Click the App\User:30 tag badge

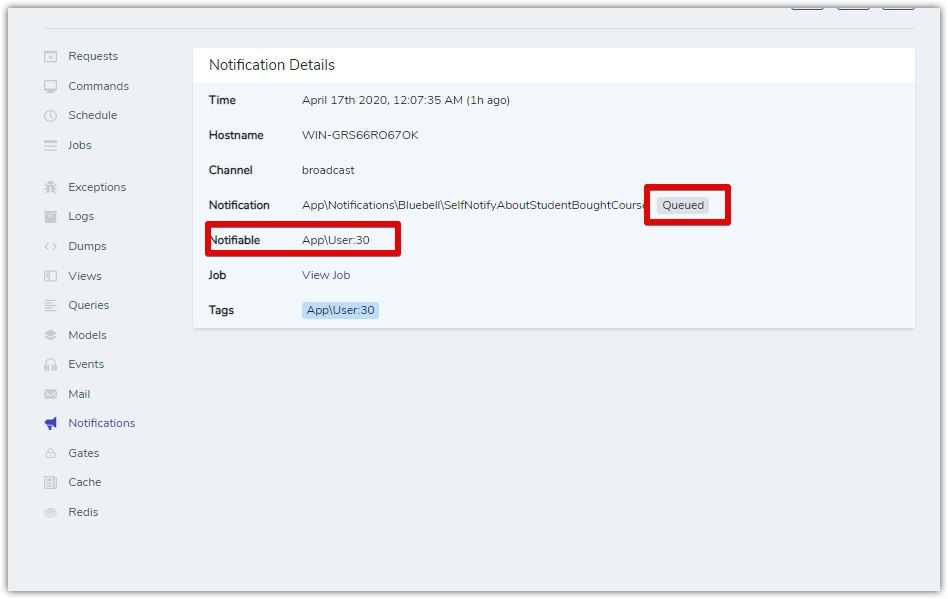340,310
